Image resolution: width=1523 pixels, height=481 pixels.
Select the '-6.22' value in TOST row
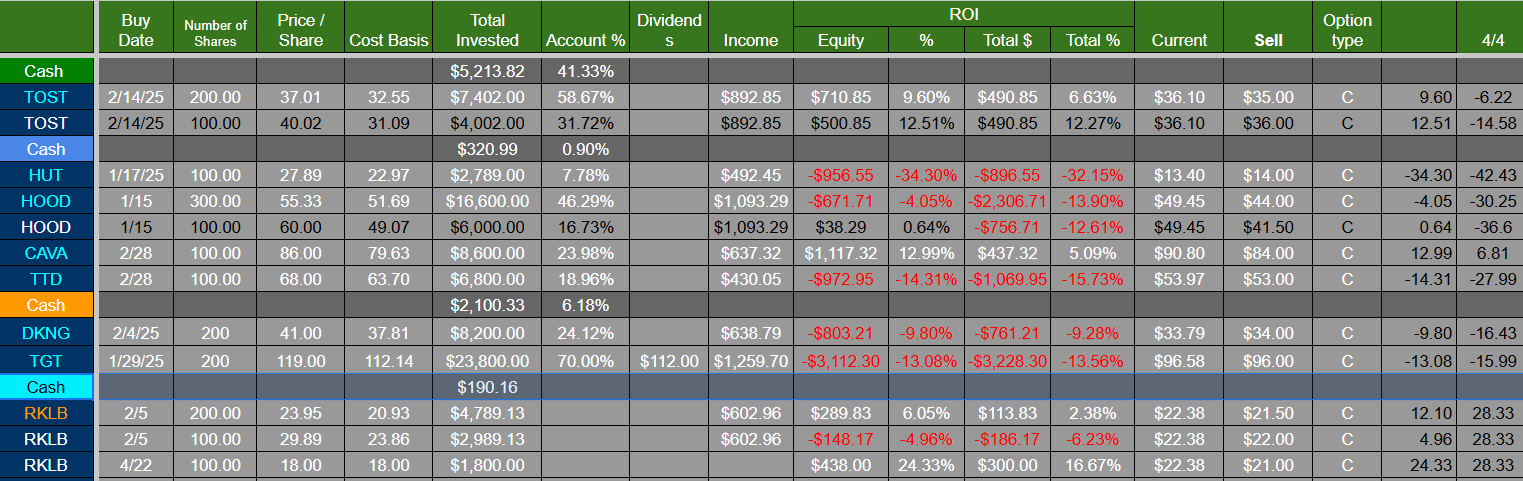tap(1492, 97)
